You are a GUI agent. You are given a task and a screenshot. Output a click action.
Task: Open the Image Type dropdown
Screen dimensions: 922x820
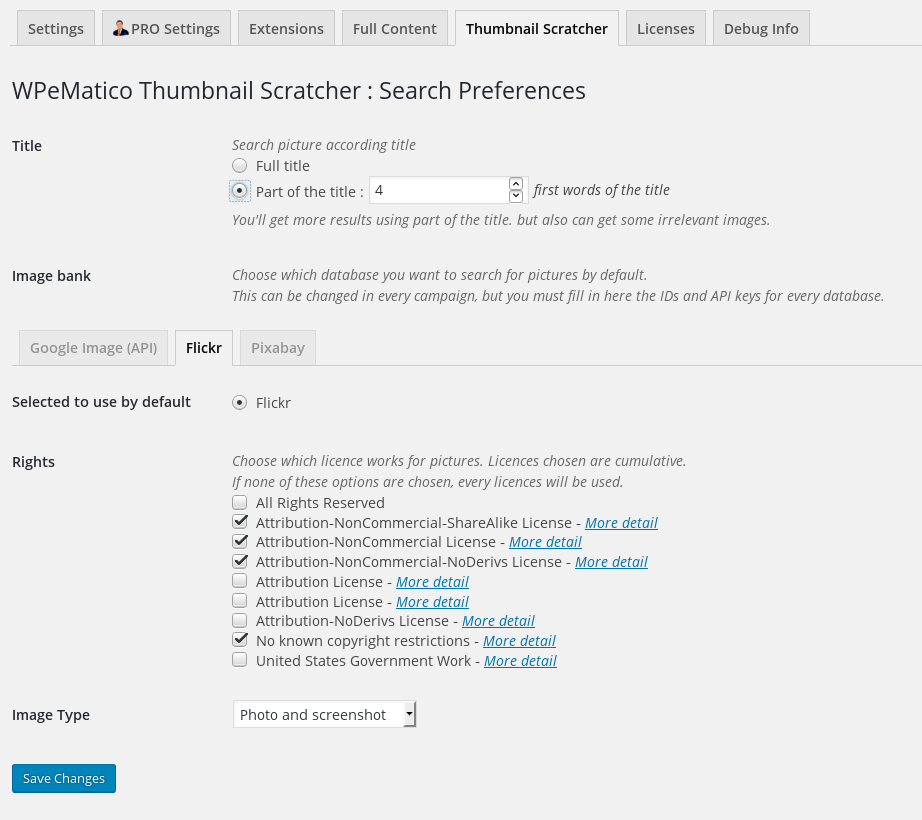(325, 714)
